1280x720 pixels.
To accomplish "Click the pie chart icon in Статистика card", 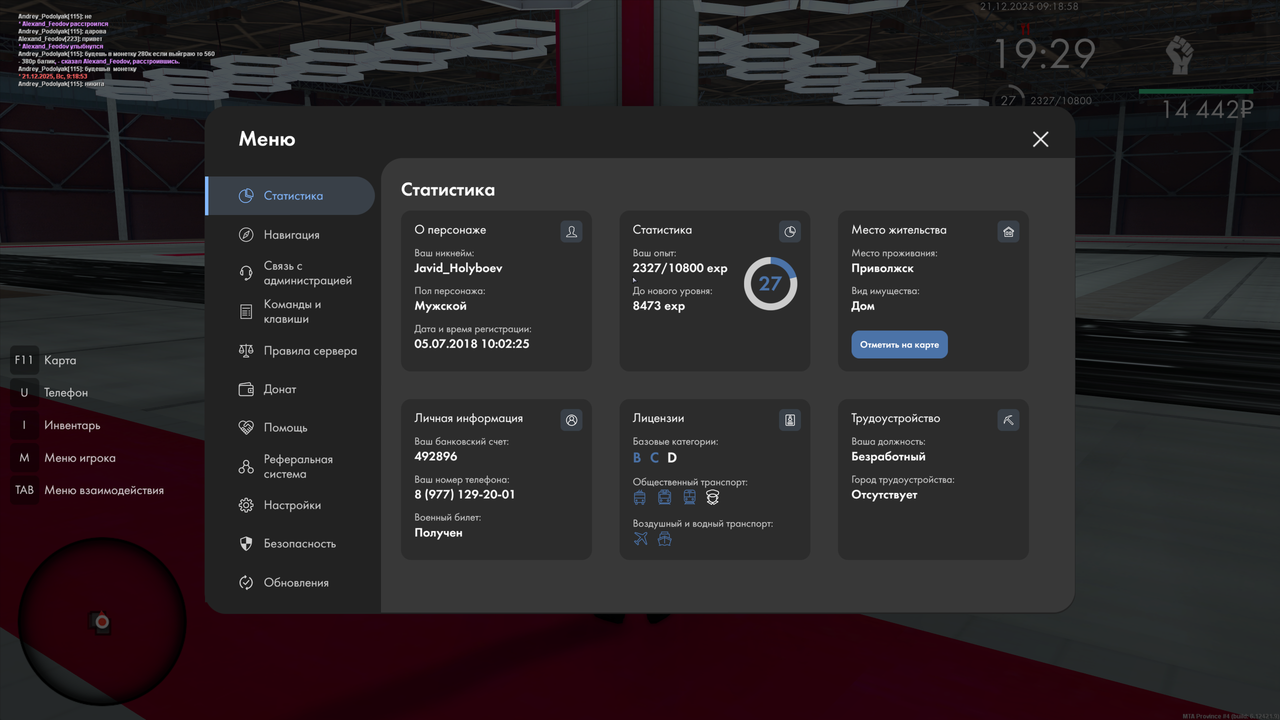I will click(790, 232).
